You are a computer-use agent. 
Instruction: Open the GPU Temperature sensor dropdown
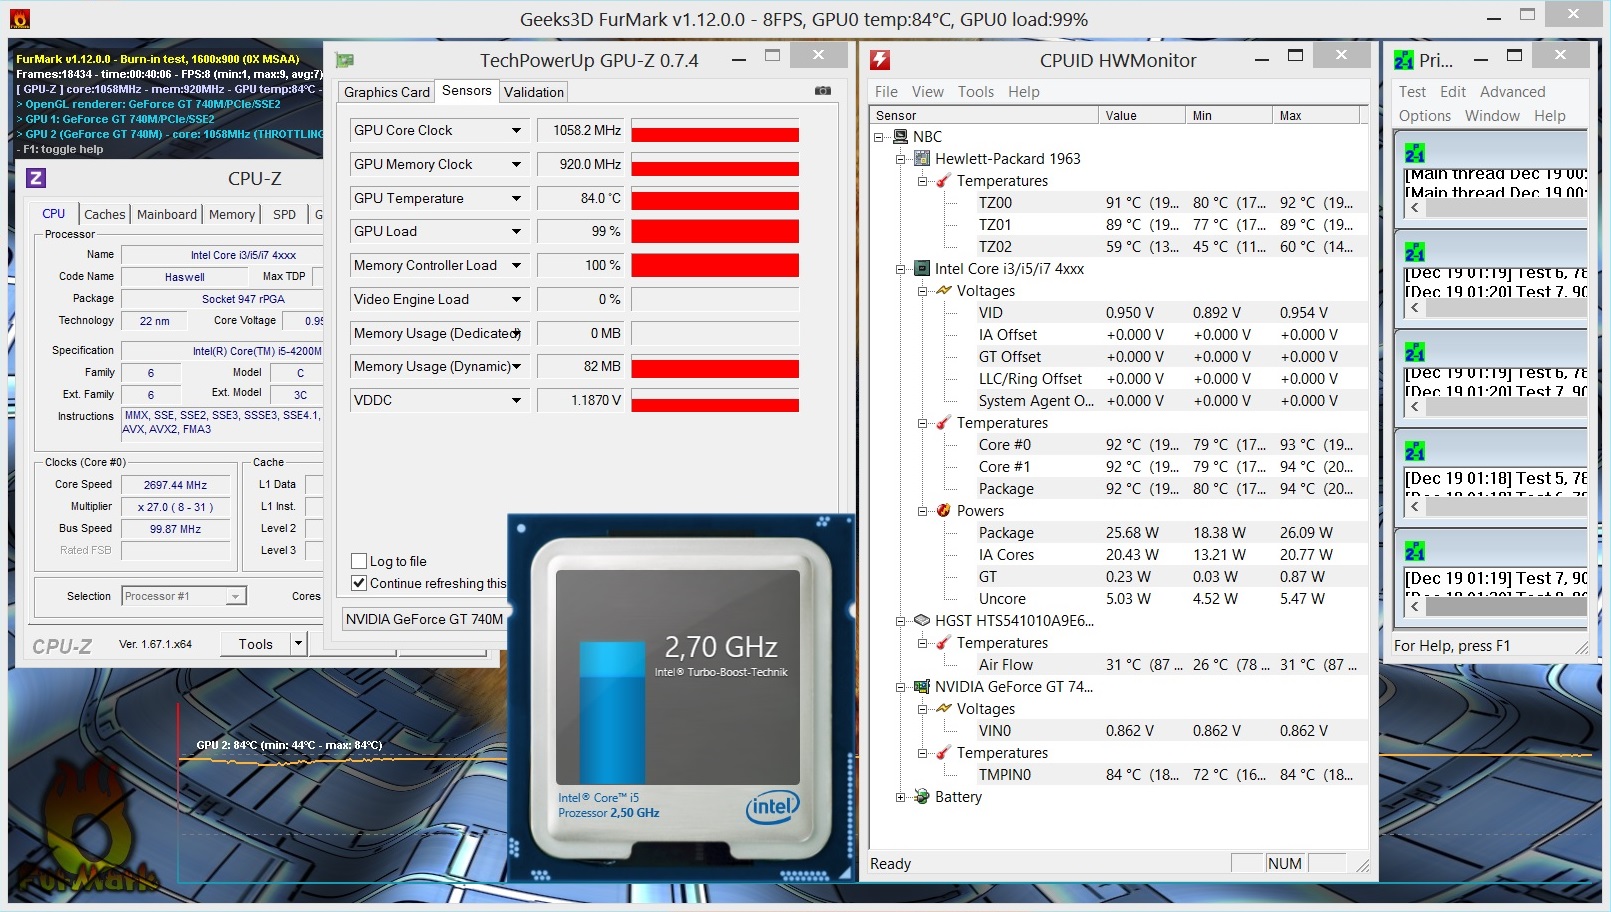point(516,198)
